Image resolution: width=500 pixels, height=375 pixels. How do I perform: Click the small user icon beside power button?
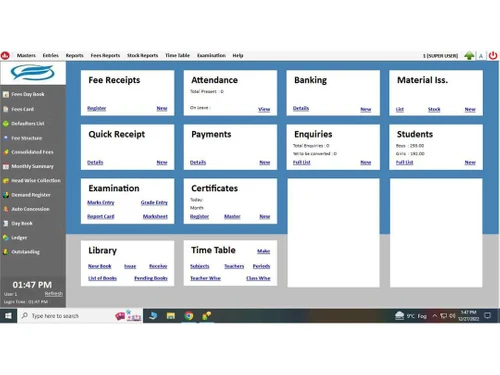tap(481, 56)
